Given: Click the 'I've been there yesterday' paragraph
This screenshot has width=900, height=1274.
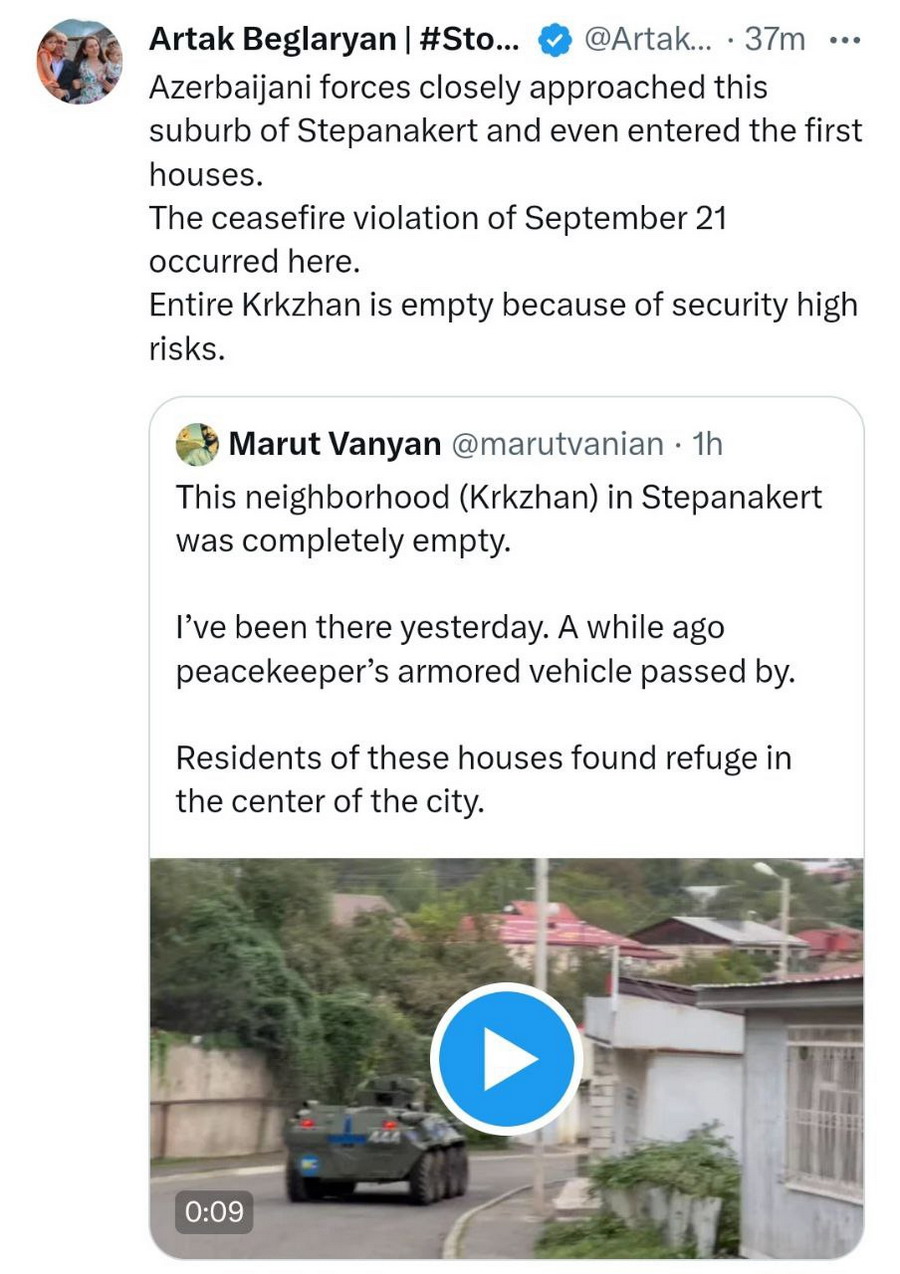Looking at the screenshot, I should click(x=449, y=628).
